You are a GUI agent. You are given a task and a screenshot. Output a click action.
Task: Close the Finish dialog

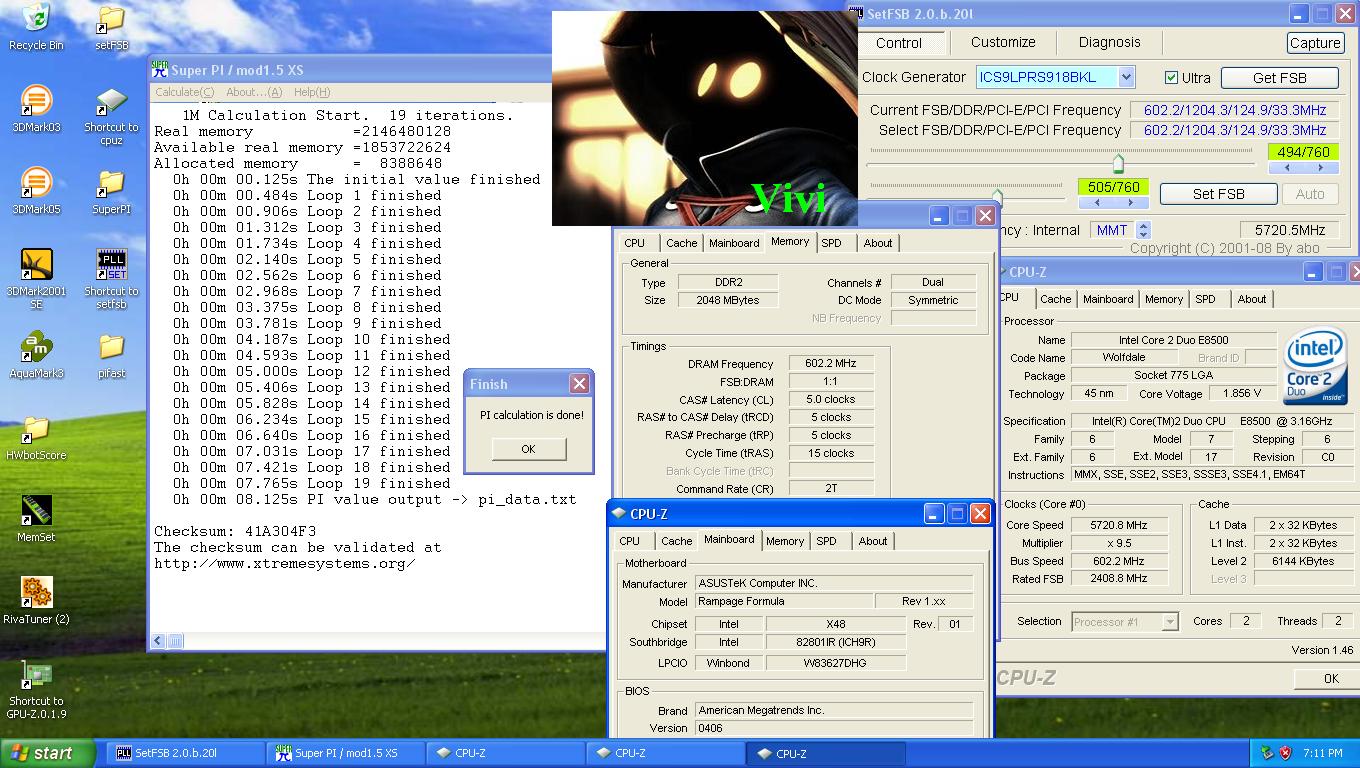579,384
